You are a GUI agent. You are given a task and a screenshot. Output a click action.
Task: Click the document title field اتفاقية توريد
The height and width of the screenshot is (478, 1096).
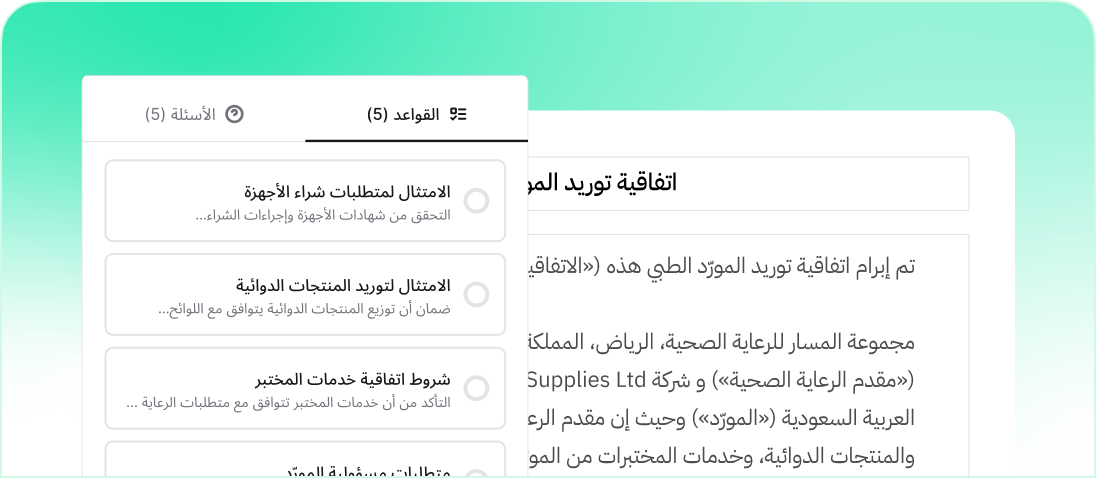click(745, 183)
